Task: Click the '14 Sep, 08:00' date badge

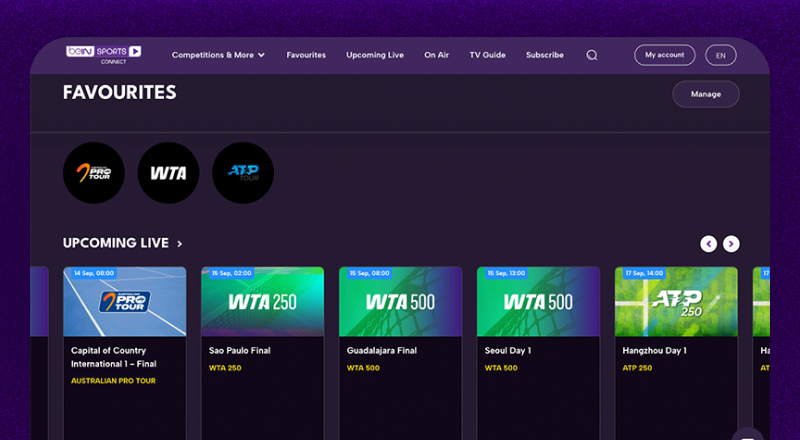Action: 94,273
